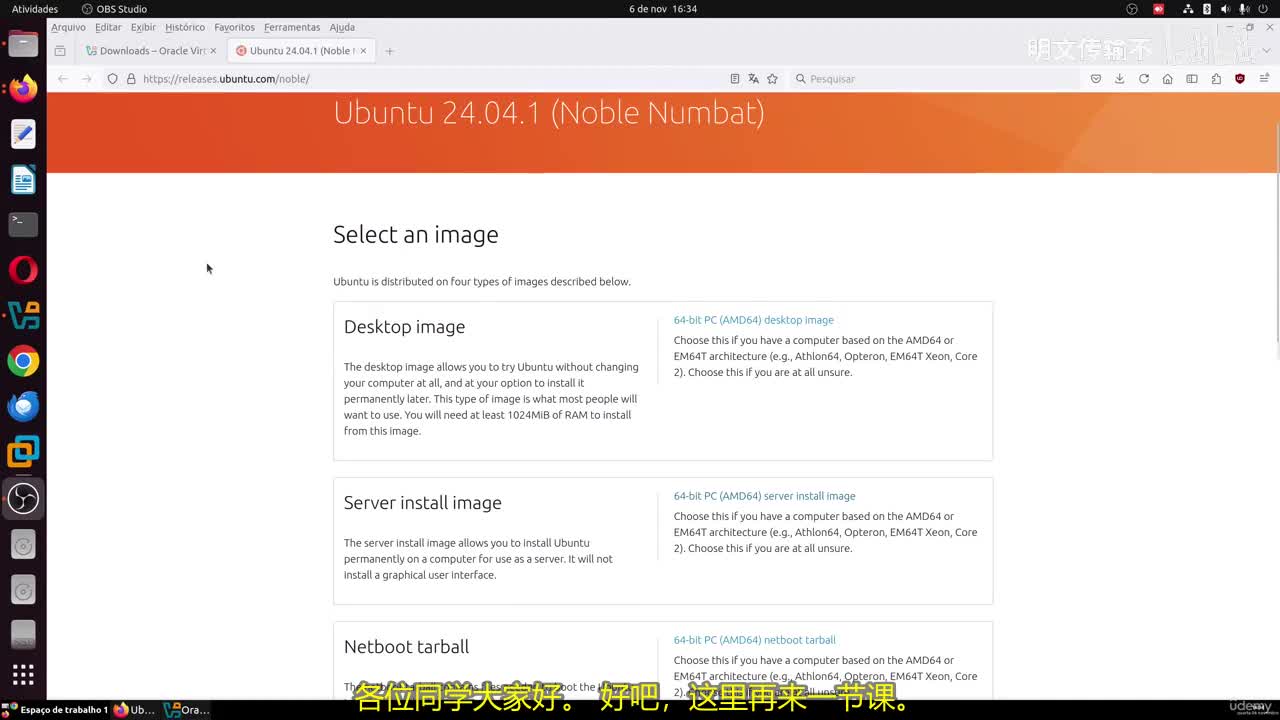Open the Opera browser from the dock

[23, 270]
